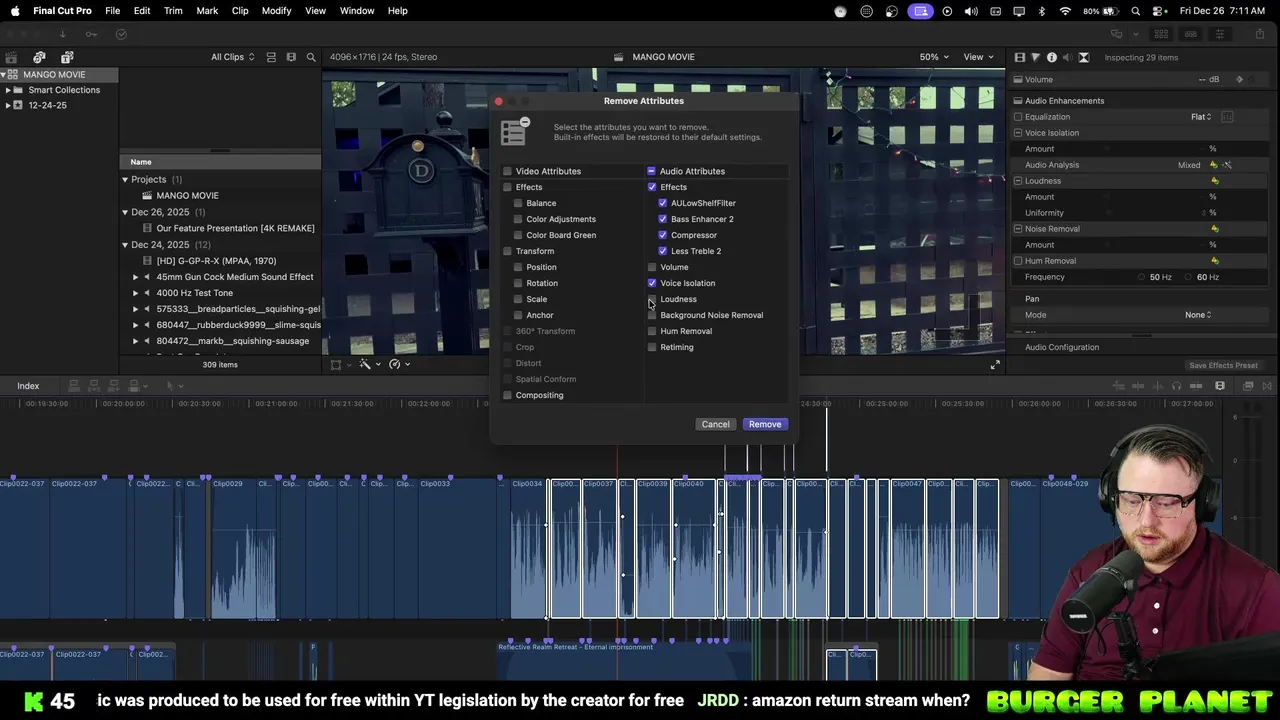Viewport: 1280px width, 720px height.
Task: Show the Titles and Generators sidebar
Action: coord(66,57)
